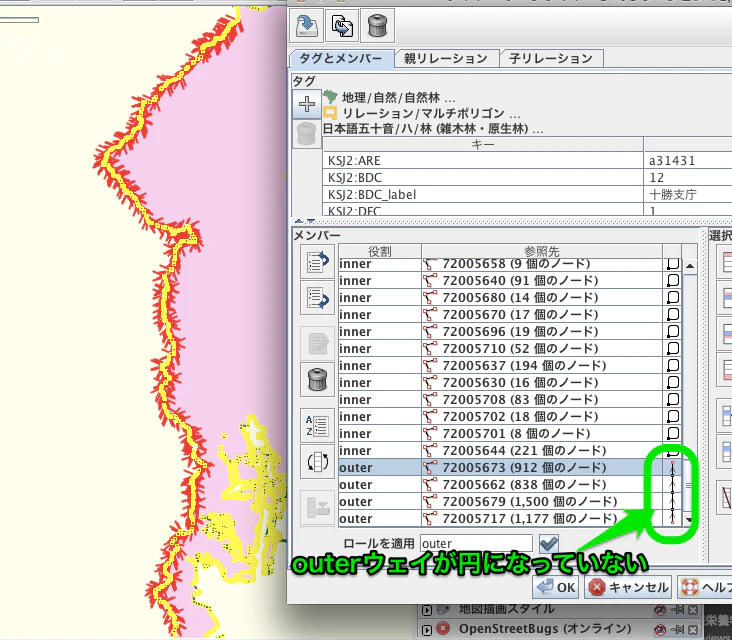The image size is (732, 640).
Task: Click the member list scrollbar thumb
Action: pos(690,486)
